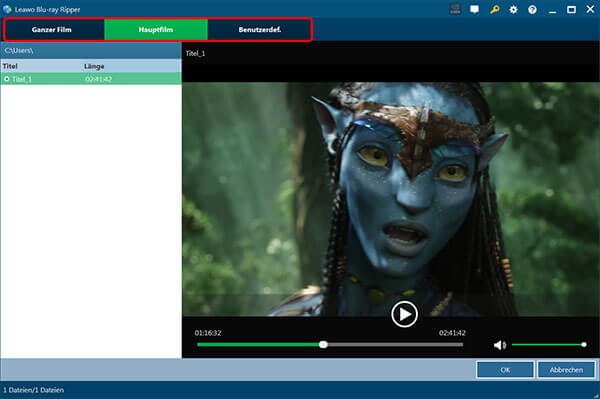Click the Leawo Blu-ray Ripper app logo

(x=7, y=9)
